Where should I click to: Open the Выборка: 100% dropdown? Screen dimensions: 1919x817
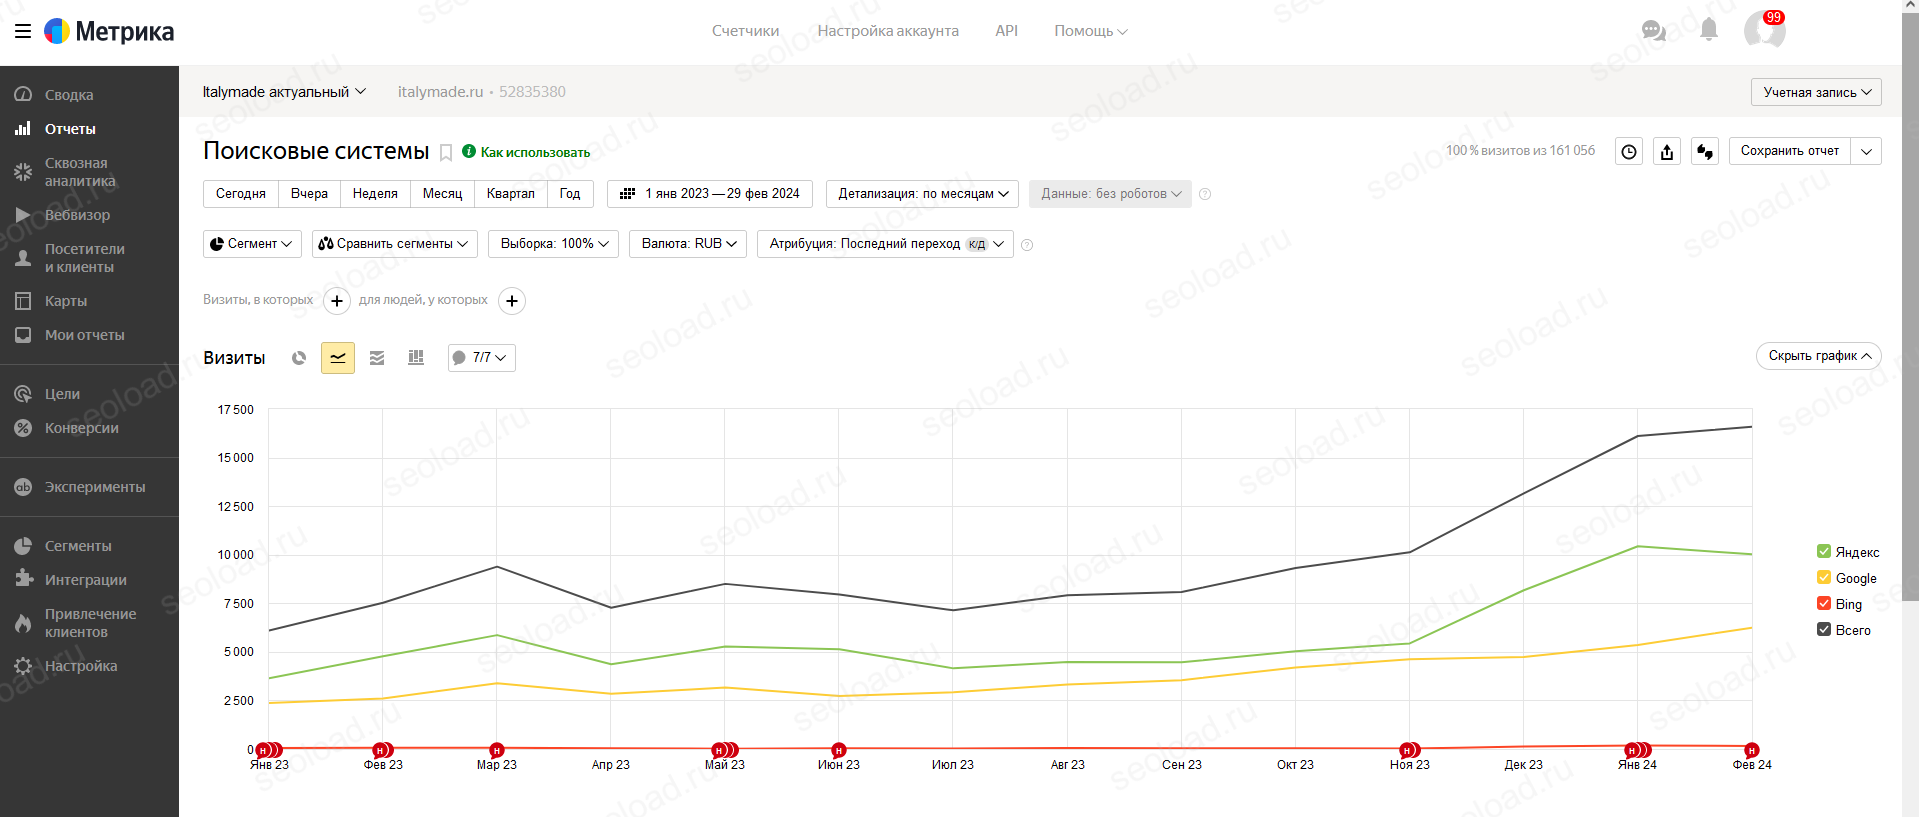pos(553,244)
